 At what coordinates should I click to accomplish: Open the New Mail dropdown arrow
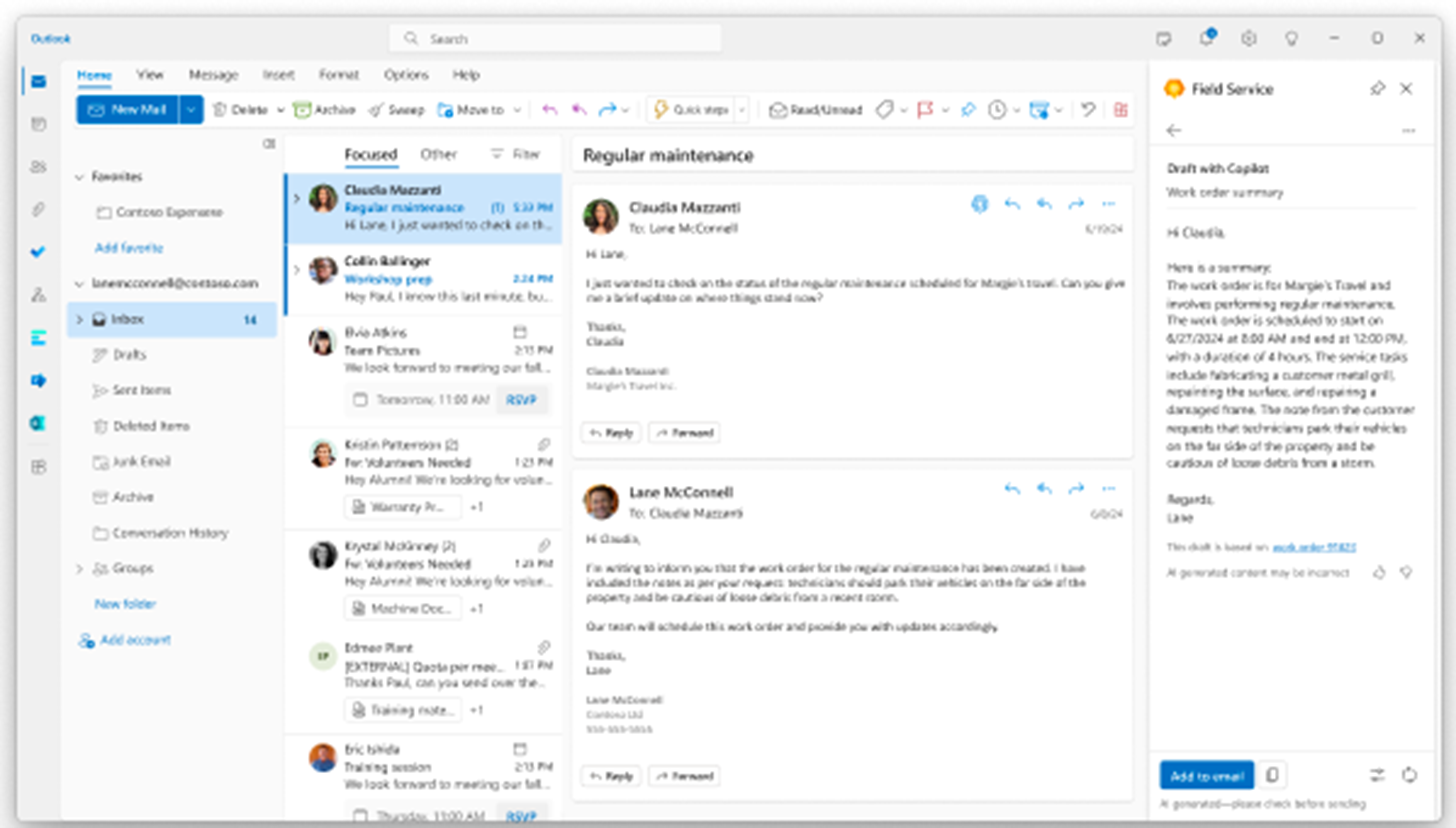pyautogui.click(x=191, y=110)
